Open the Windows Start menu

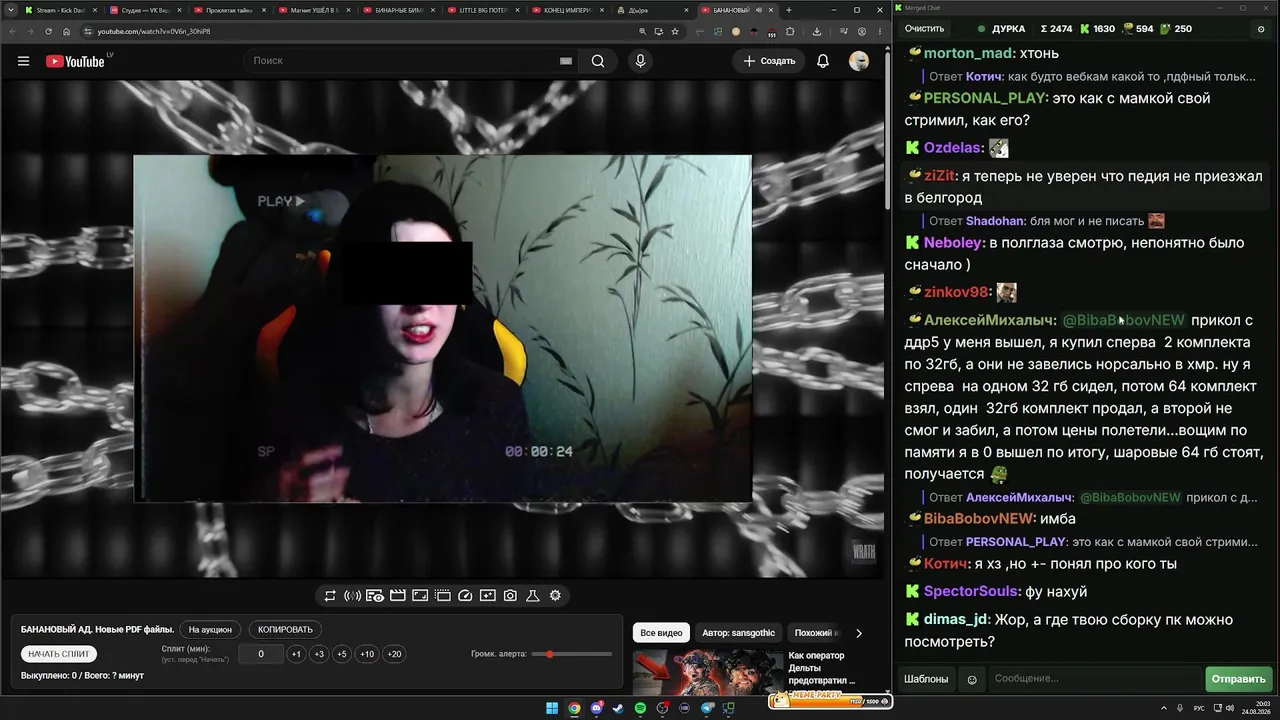[x=551, y=709]
